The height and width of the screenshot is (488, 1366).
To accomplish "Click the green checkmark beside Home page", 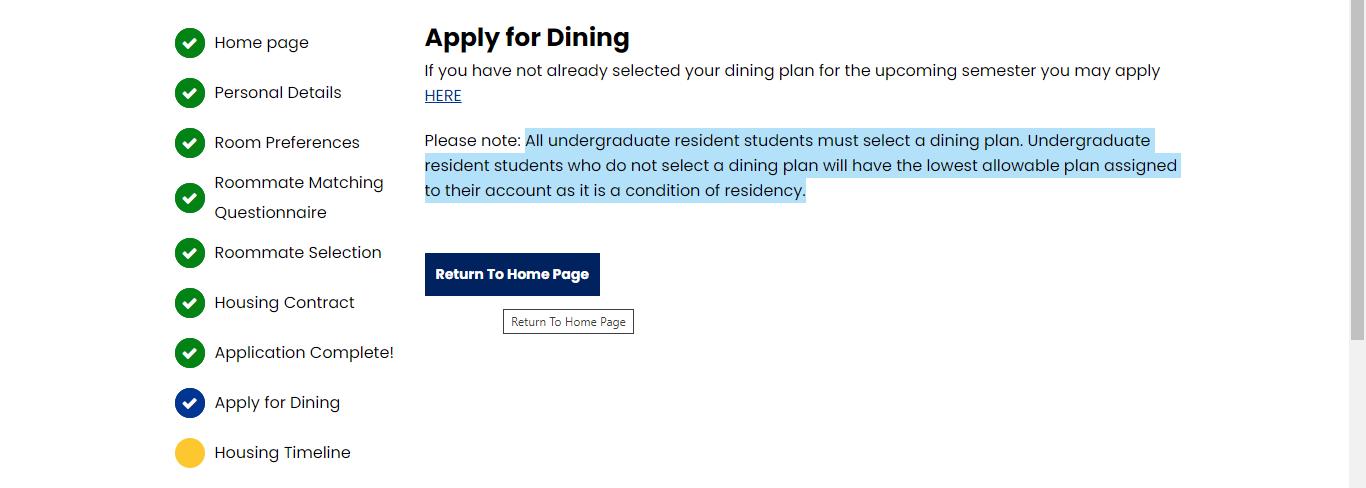I will coord(190,43).
